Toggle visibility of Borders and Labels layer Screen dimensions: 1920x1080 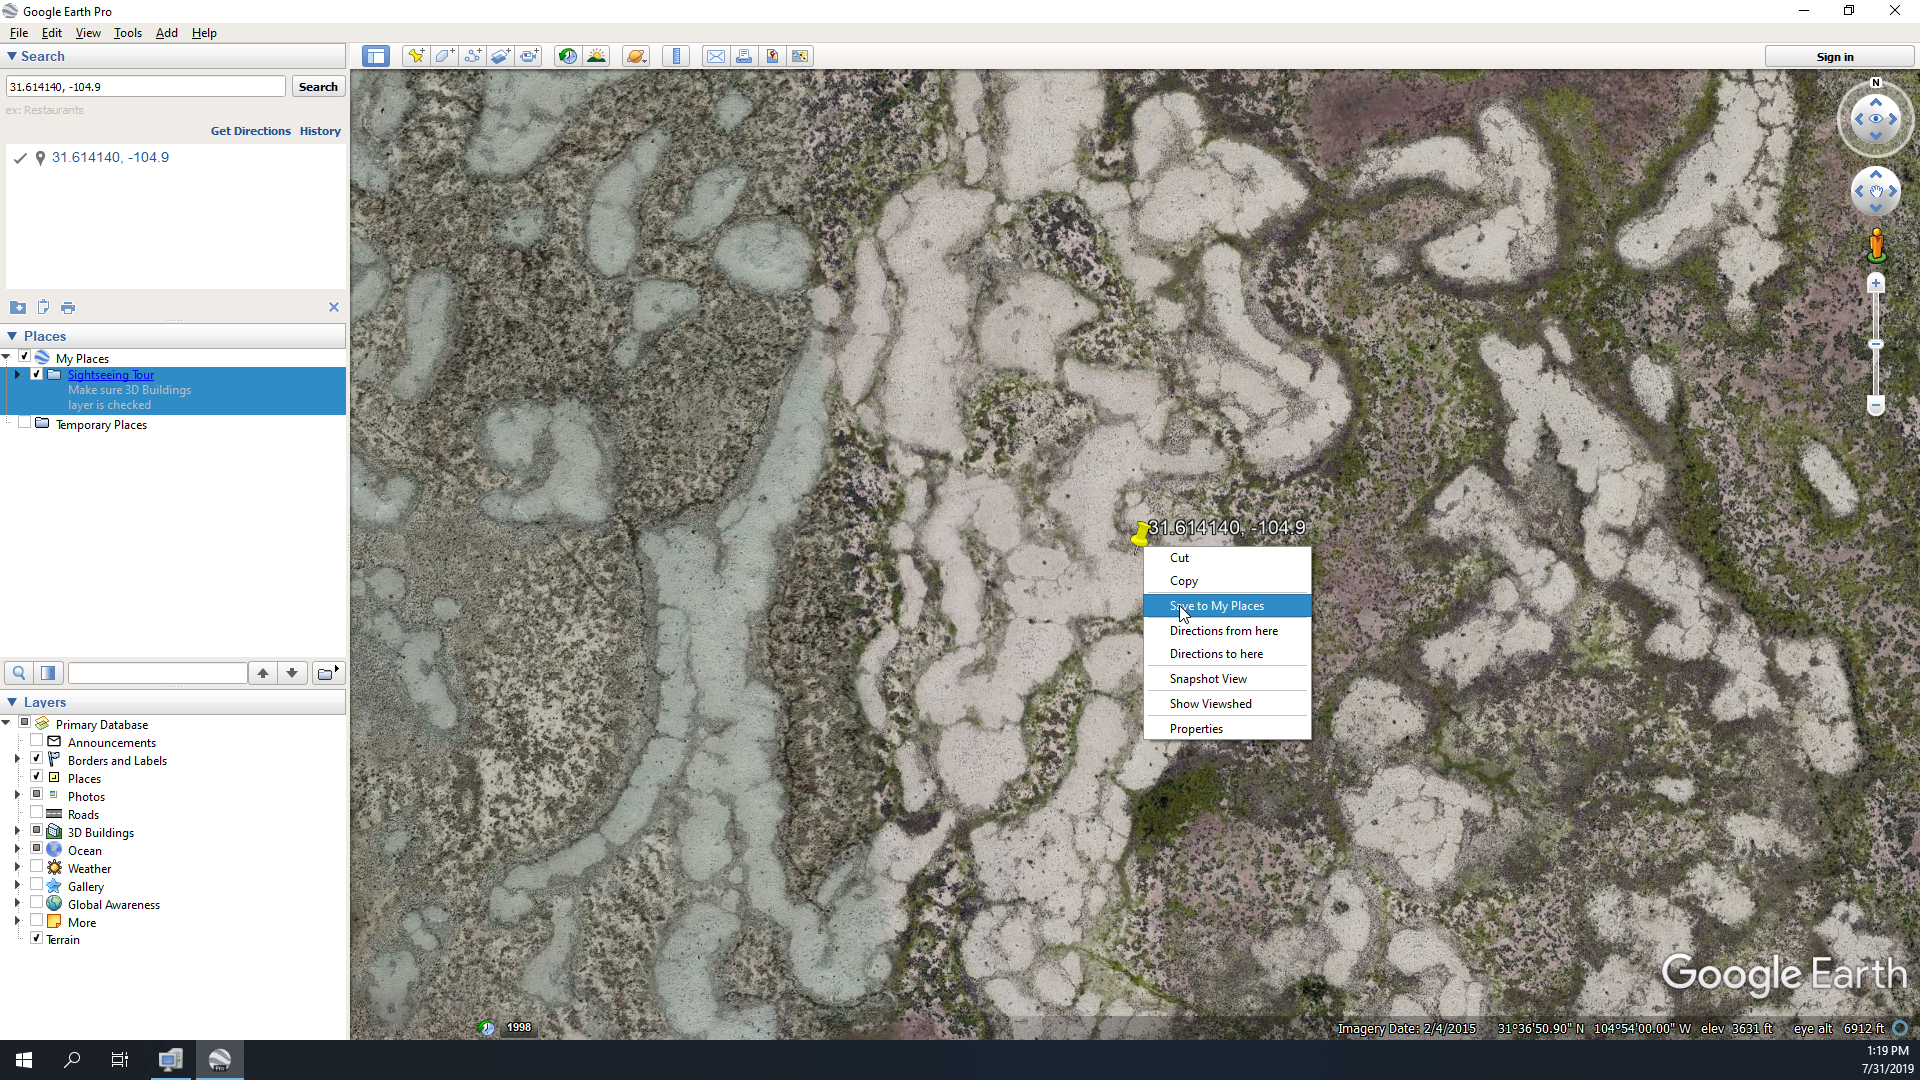pyautogui.click(x=38, y=760)
